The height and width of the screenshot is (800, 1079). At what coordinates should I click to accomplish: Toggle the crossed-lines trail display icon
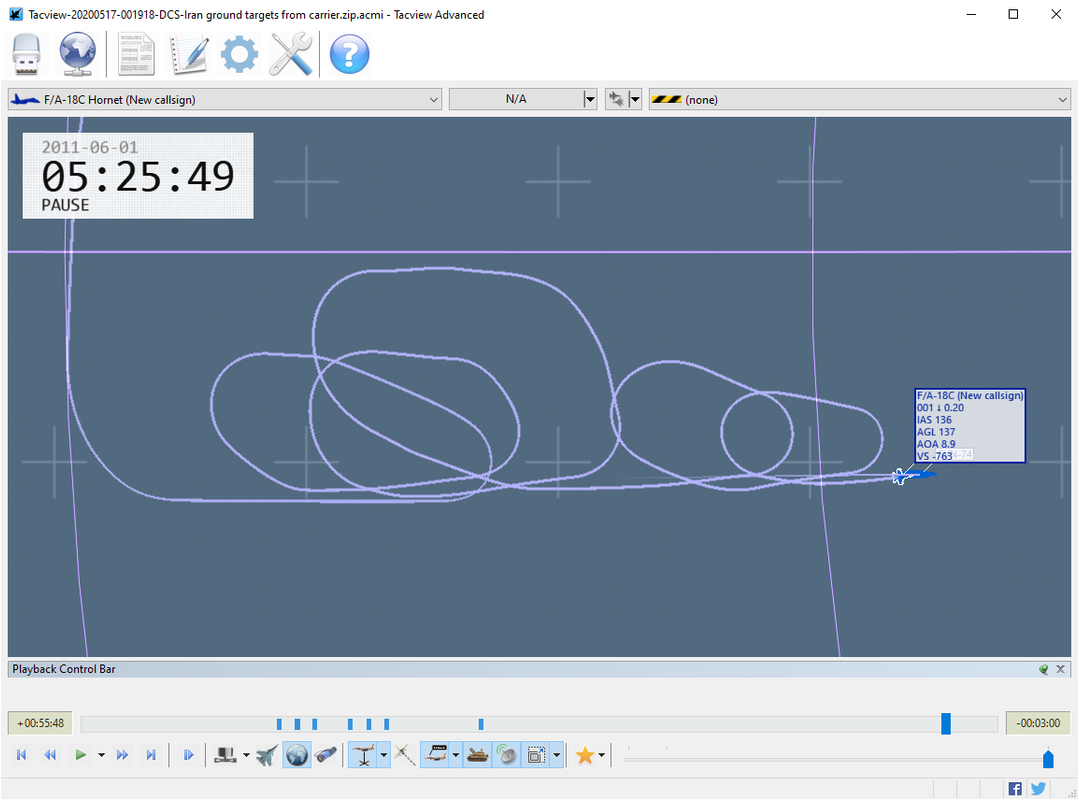point(405,755)
